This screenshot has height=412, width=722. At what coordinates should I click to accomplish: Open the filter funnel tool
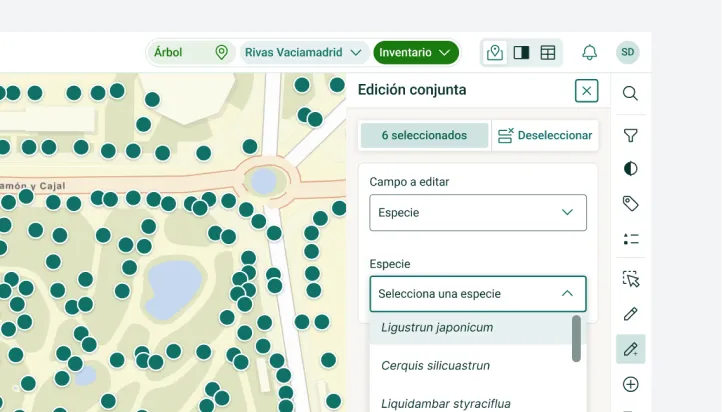(630, 135)
